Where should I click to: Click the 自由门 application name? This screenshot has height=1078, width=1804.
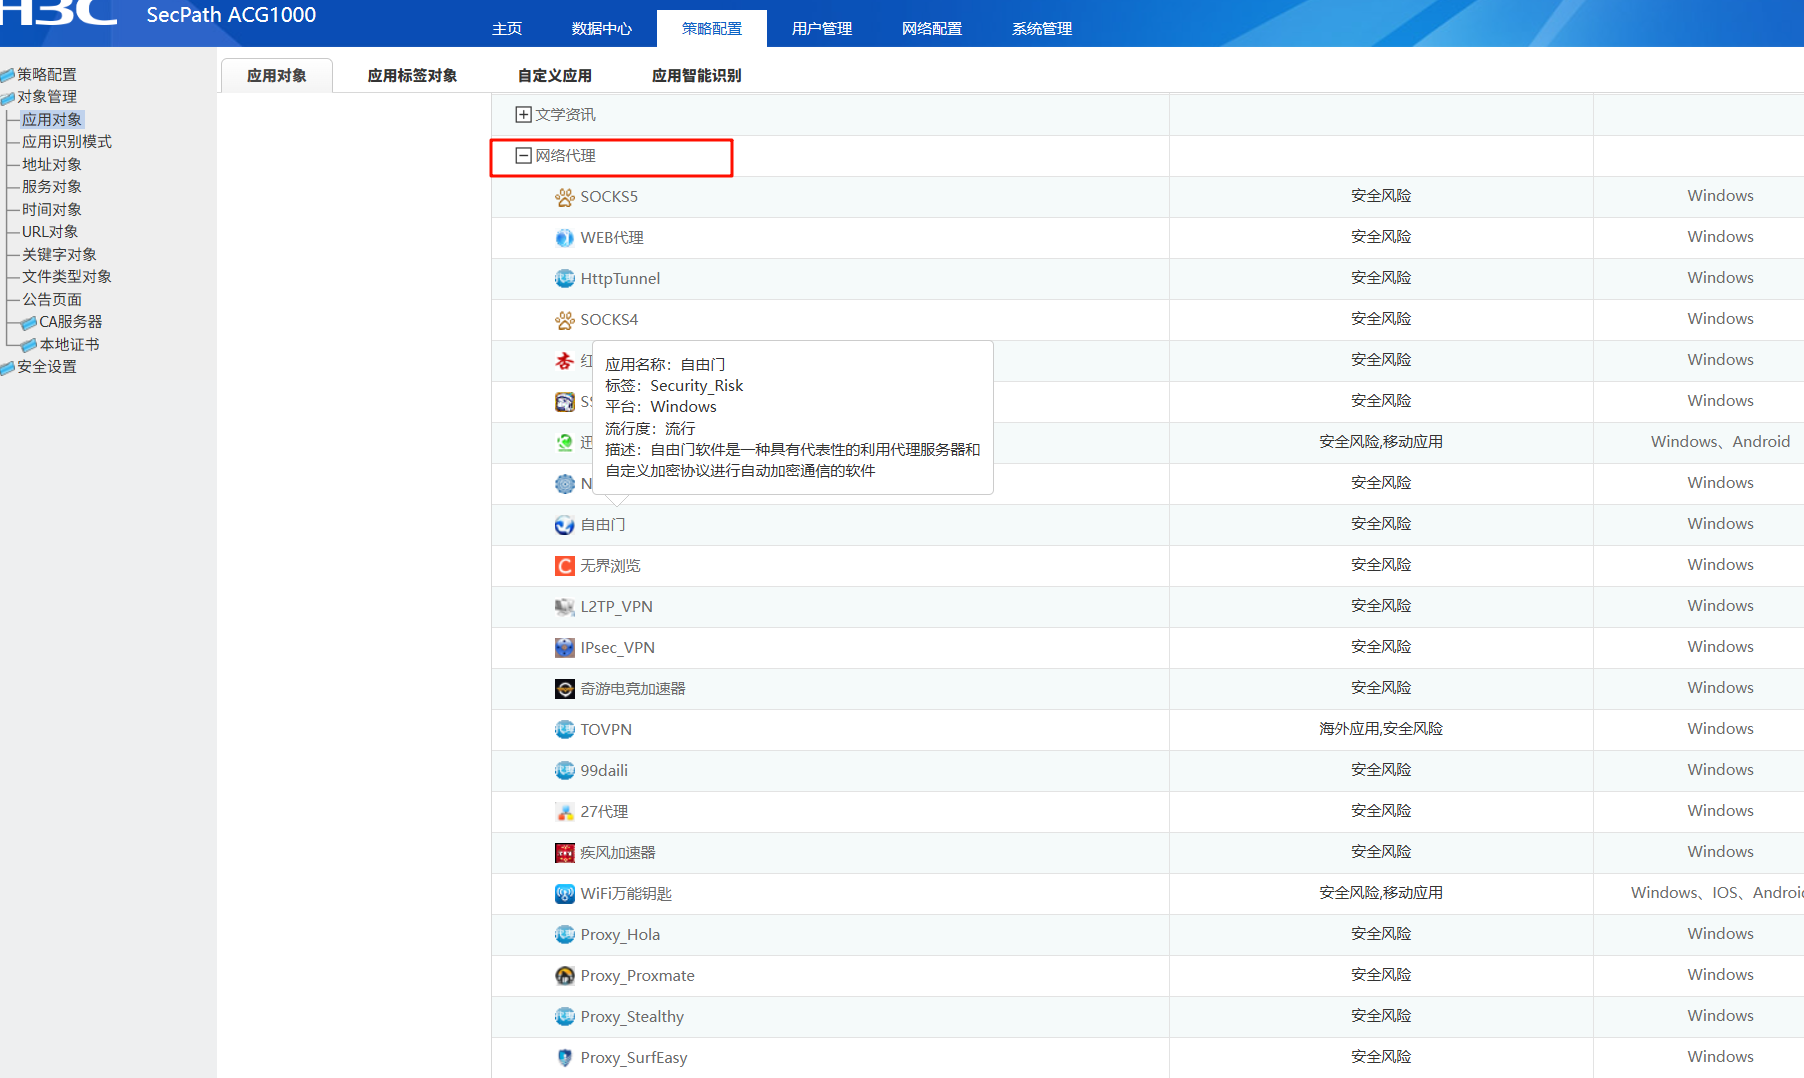[x=603, y=525]
